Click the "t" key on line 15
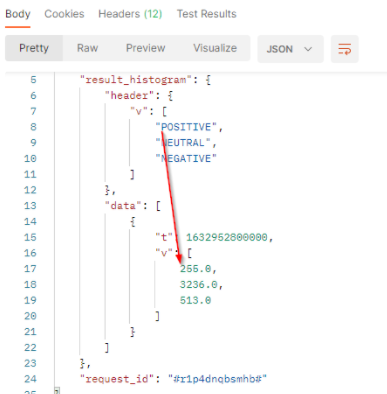 click(x=164, y=237)
